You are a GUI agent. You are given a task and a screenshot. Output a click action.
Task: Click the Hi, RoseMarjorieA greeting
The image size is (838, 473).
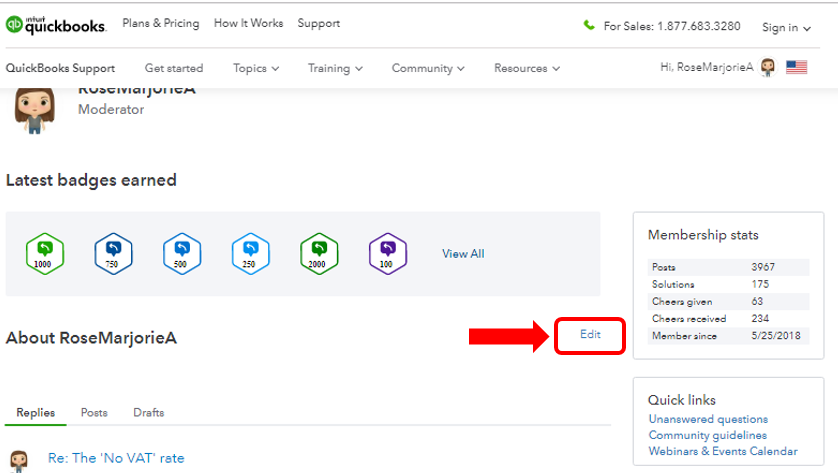click(707, 67)
